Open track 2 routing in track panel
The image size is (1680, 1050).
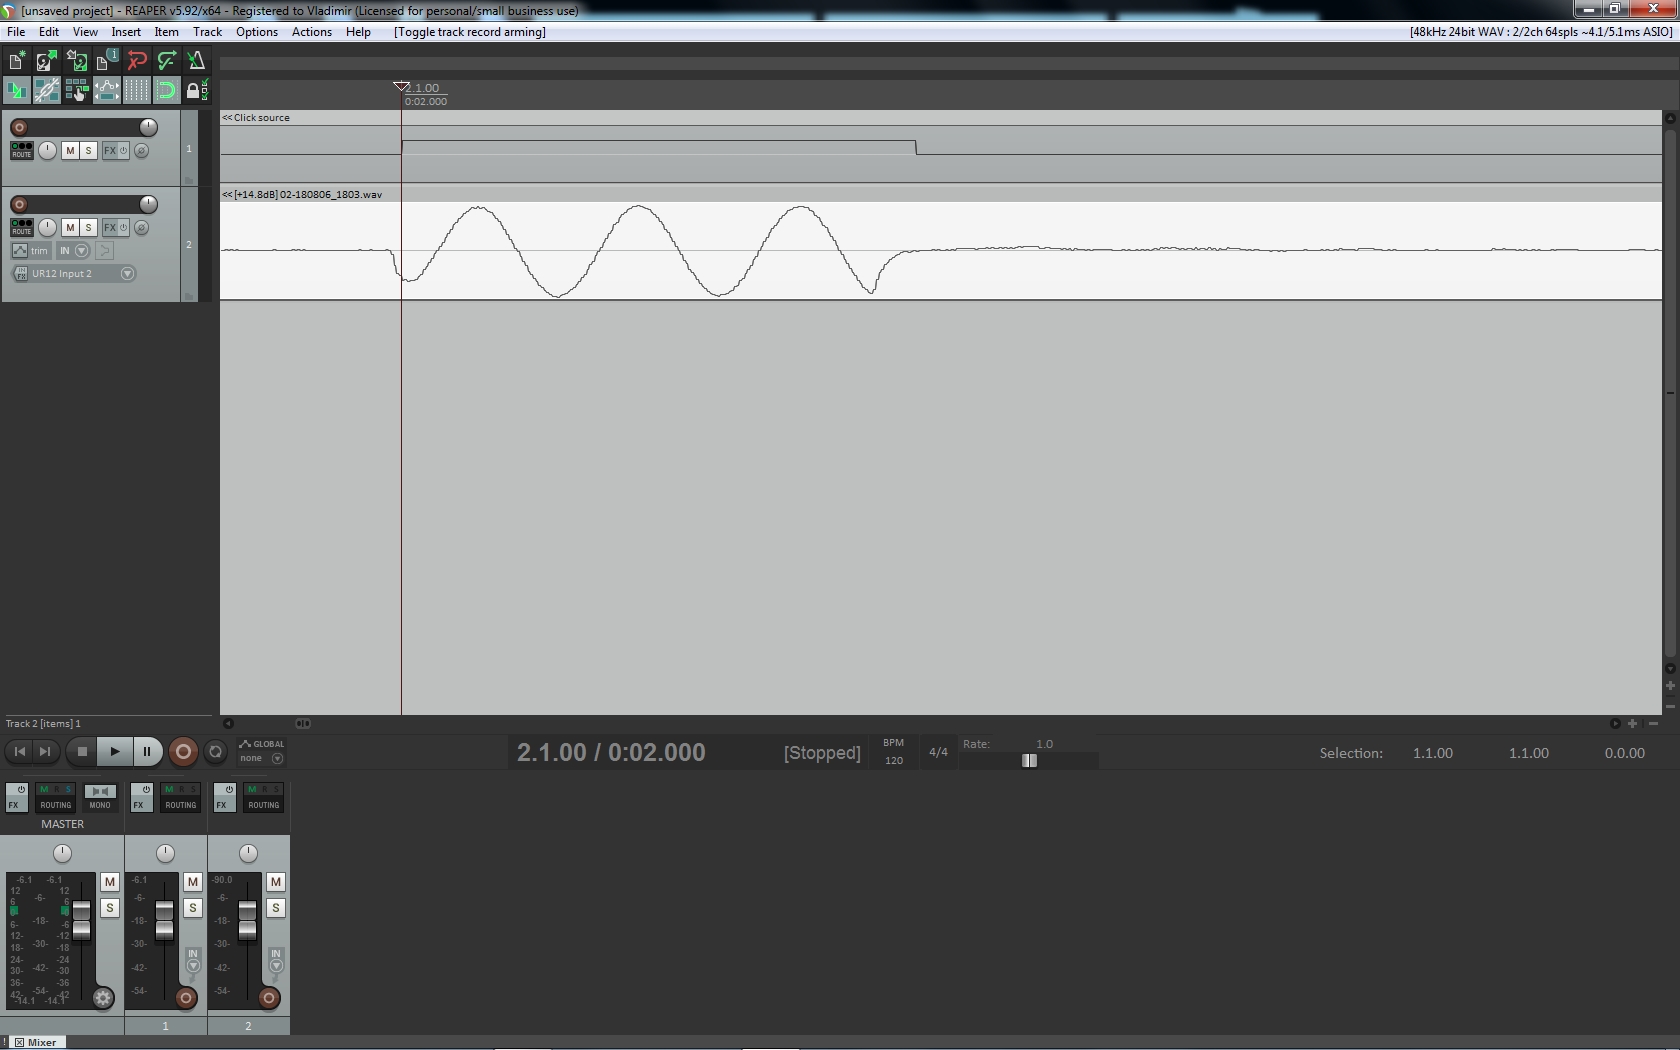pyautogui.click(x=21, y=228)
